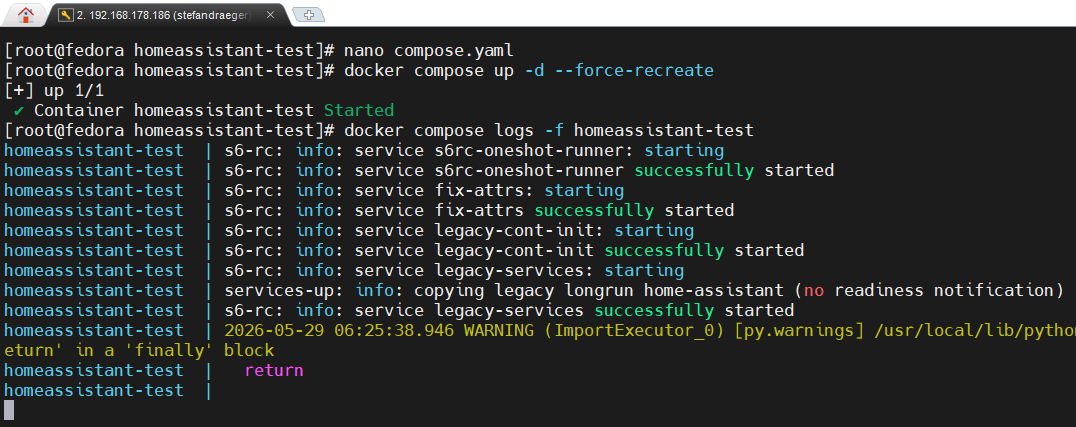Click '(no readiness notification)' text

[928, 290]
